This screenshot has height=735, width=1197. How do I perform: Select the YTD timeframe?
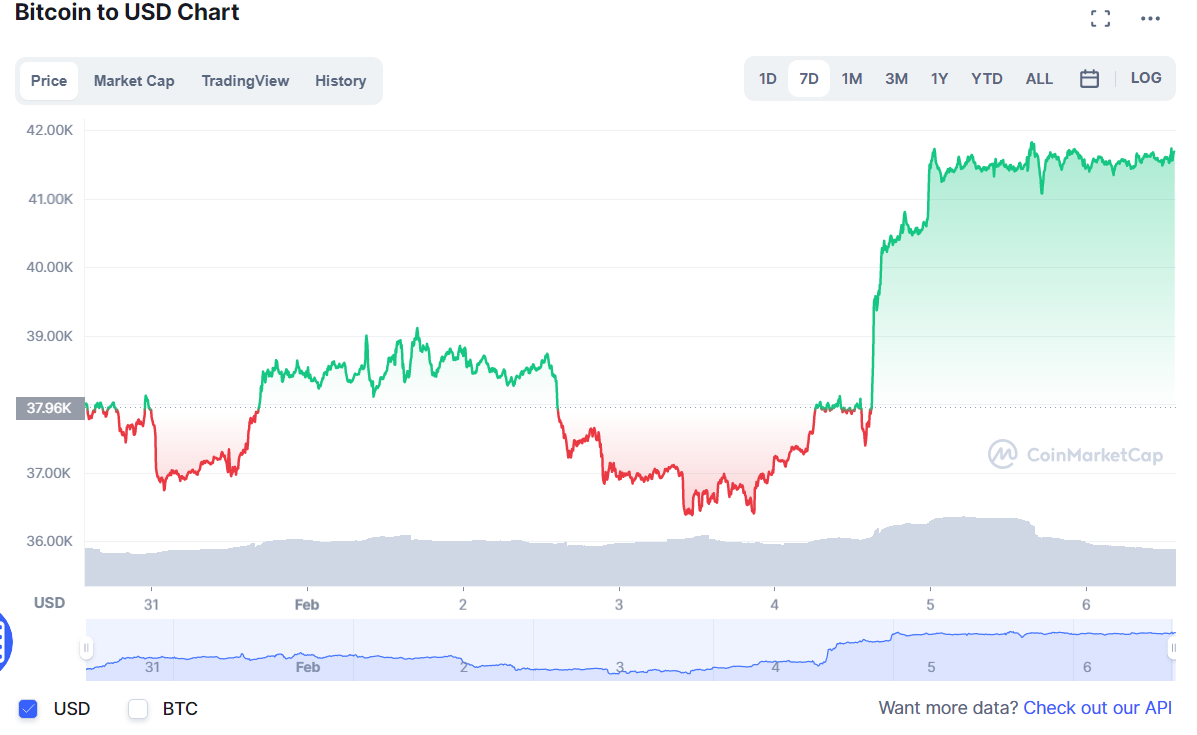coord(986,78)
